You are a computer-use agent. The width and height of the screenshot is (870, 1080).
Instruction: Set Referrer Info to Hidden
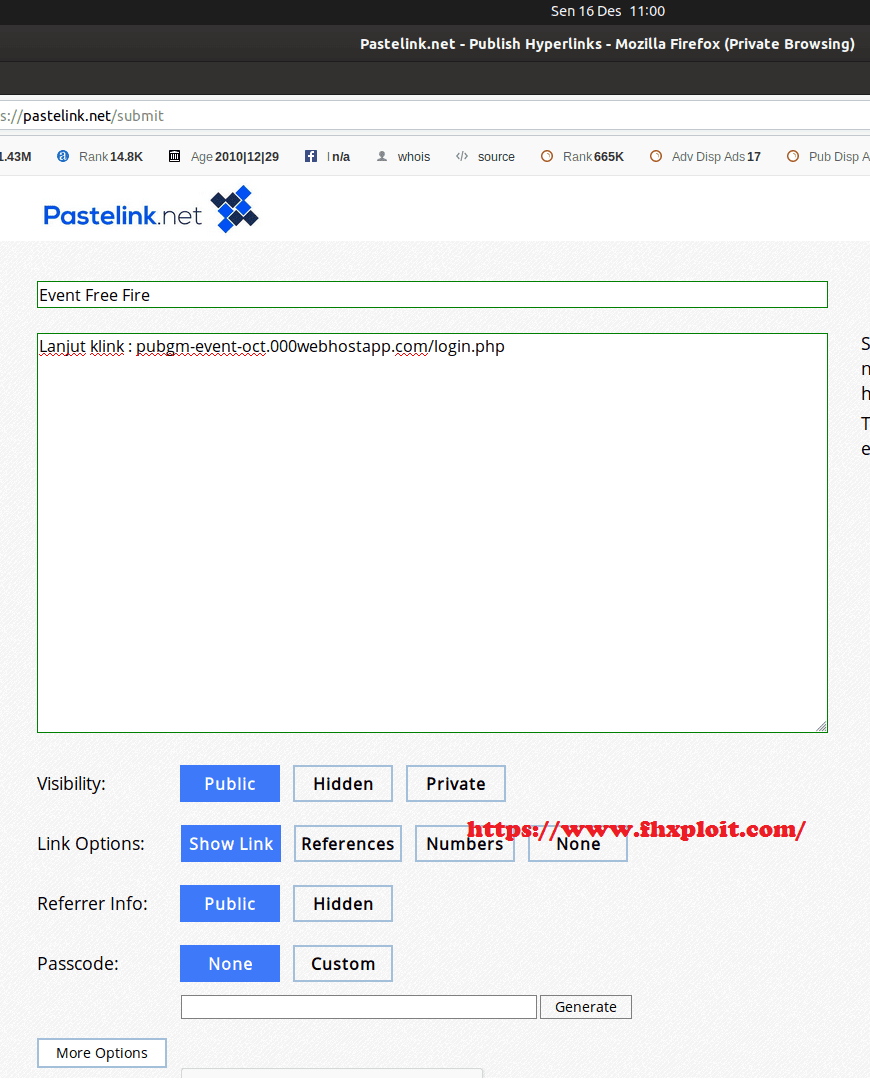pyautogui.click(x=343, y=904)
